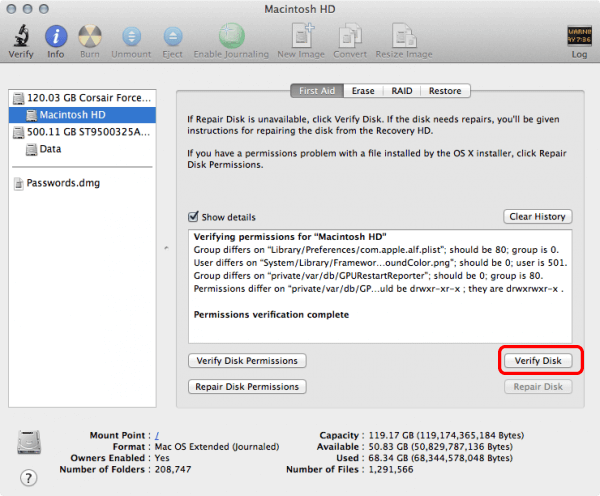Open the mount point slash link
This screenshot has width=600, height=496.
(x=156, y=435)
